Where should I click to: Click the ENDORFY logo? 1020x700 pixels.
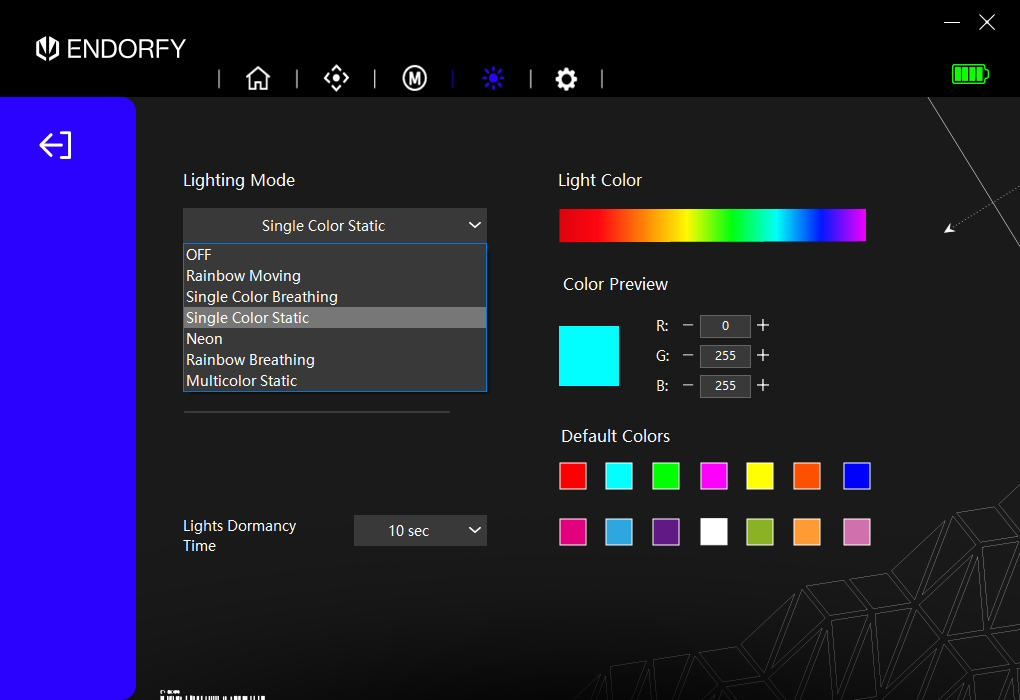click(110, 48)
